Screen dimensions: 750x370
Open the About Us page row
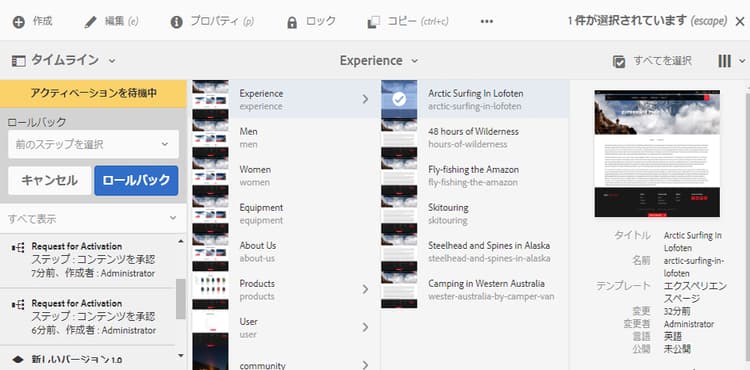(x=285, y=251)
